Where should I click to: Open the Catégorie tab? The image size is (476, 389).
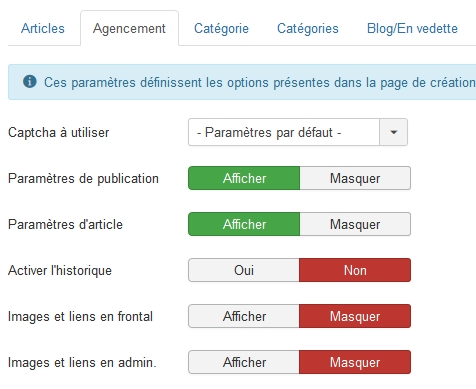[221, 28]
